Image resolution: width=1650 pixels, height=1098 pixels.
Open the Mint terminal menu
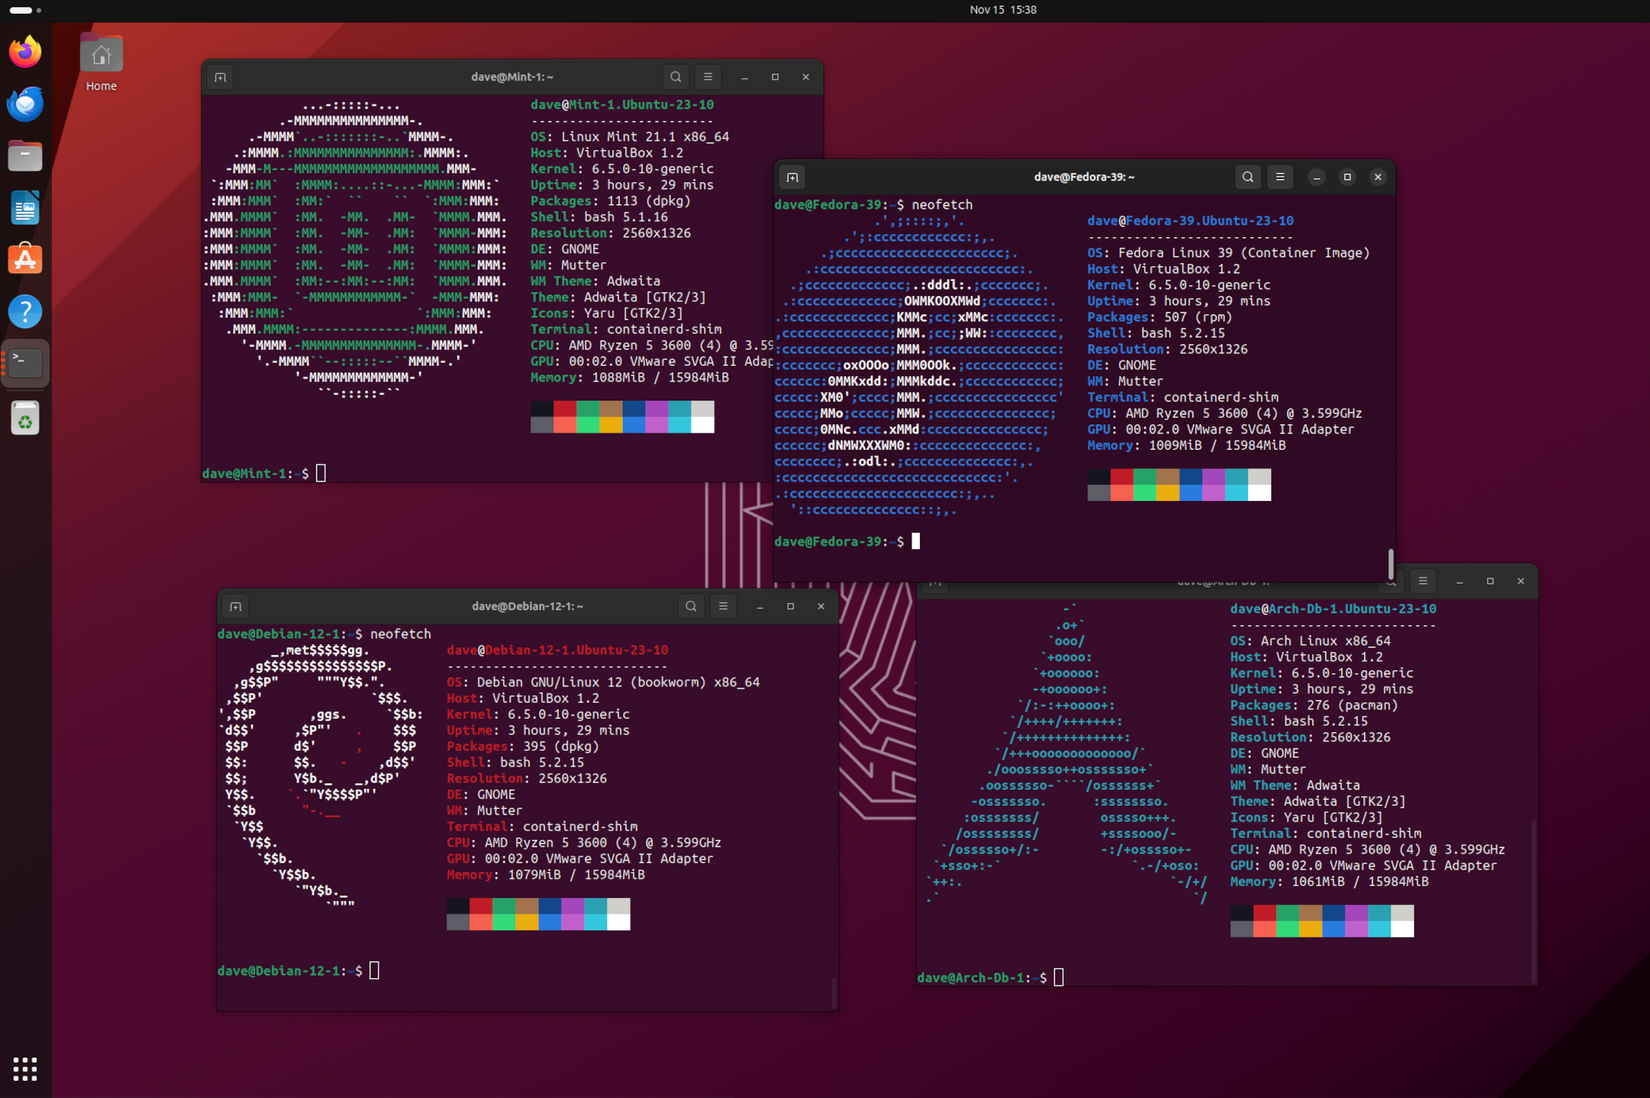coord(707,76)
